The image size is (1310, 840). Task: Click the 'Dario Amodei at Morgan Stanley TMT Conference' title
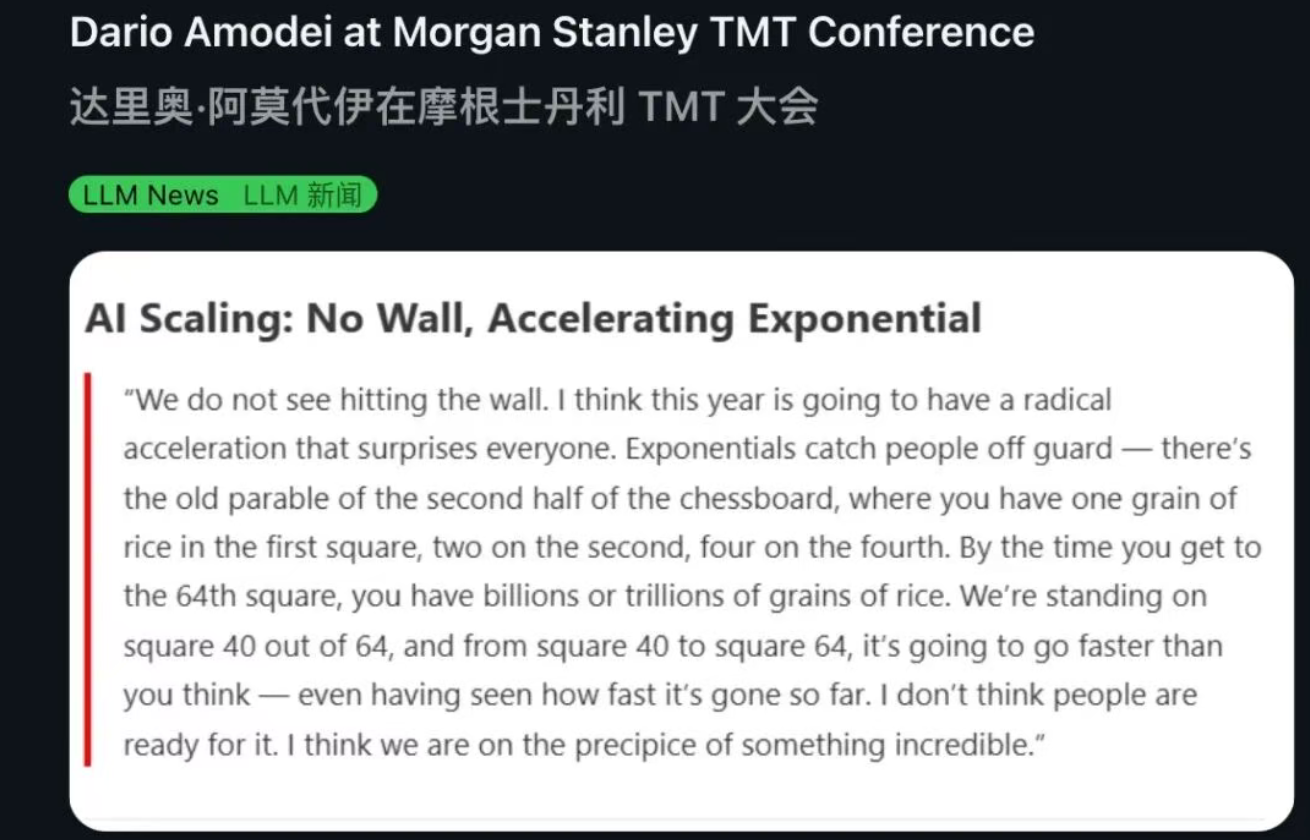pos(552,32)
